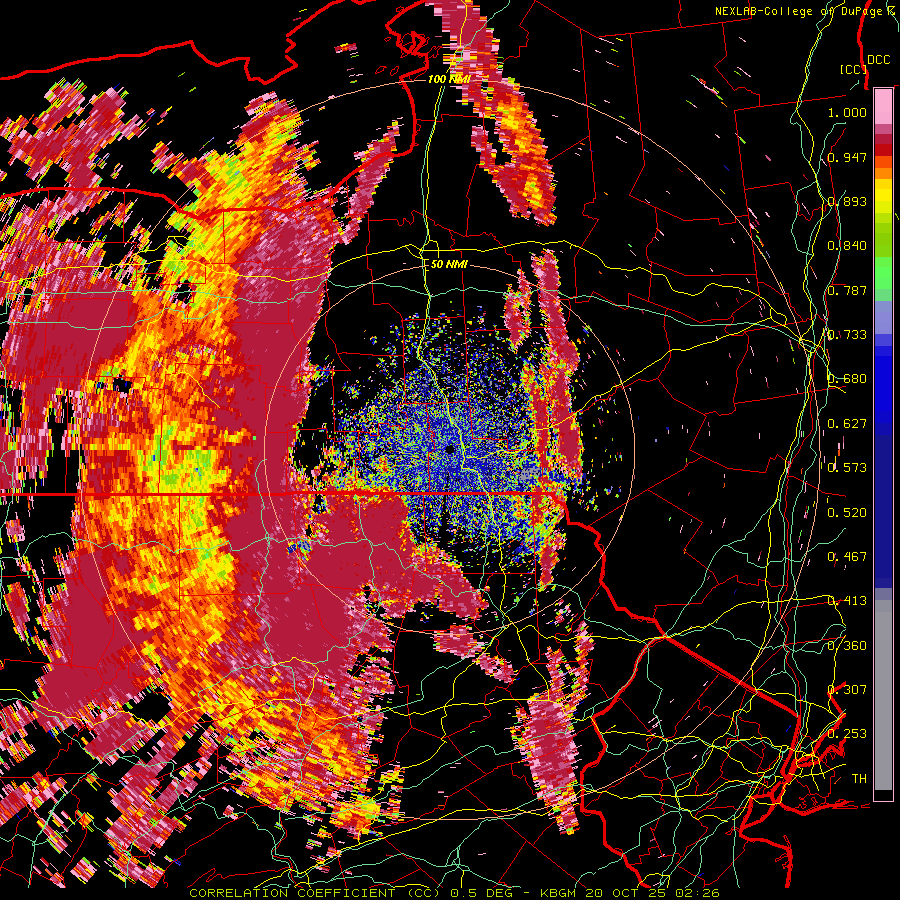
Task: Select the 0.893 legend value
Action: [847, 201]
